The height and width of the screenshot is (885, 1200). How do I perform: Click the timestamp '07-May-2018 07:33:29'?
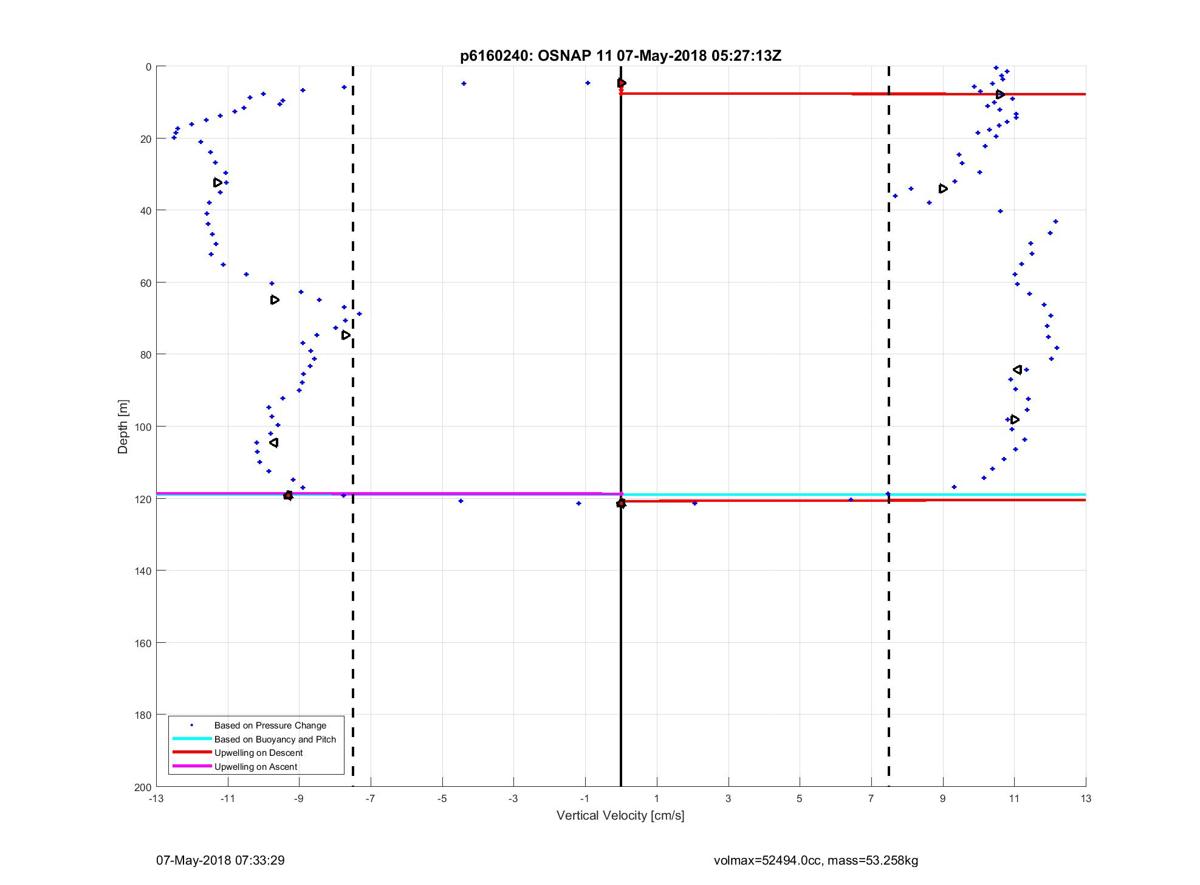(x=221, y=860)
